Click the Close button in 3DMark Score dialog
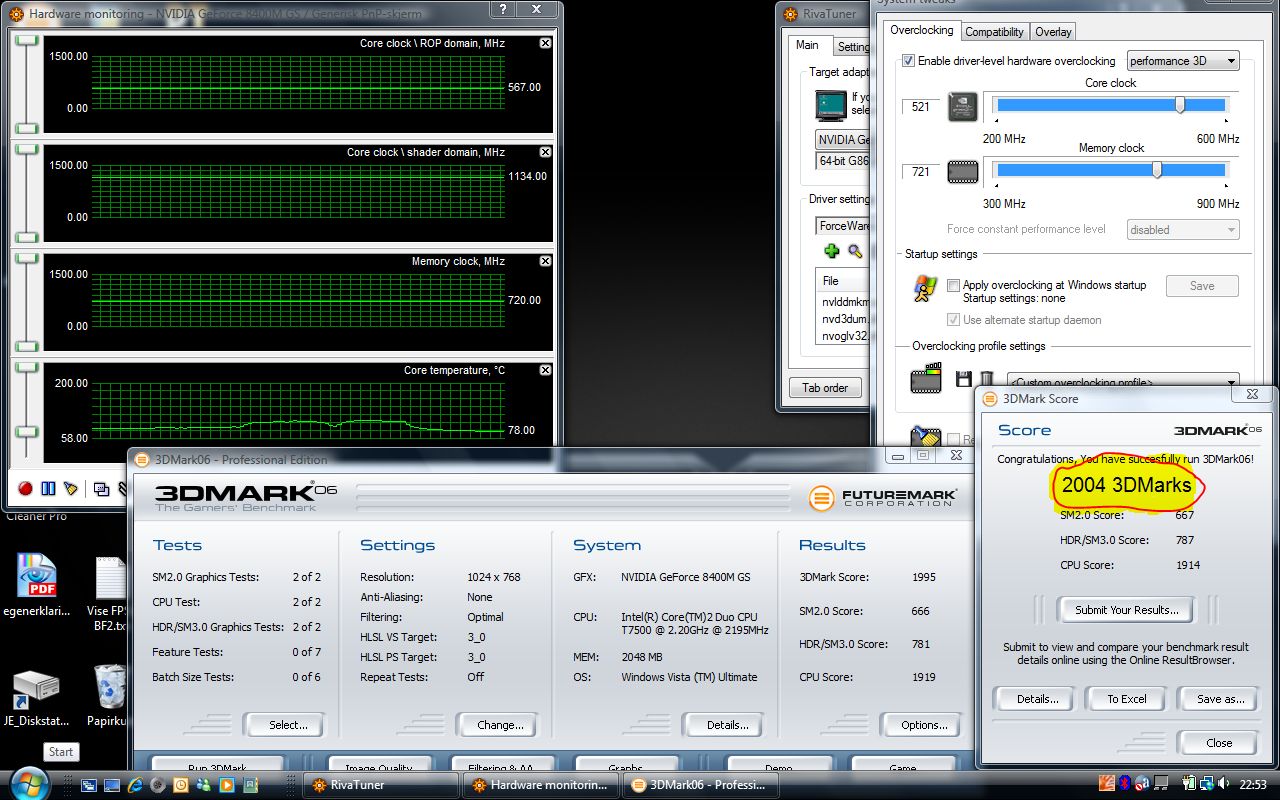 click(x=1219, y=742)
